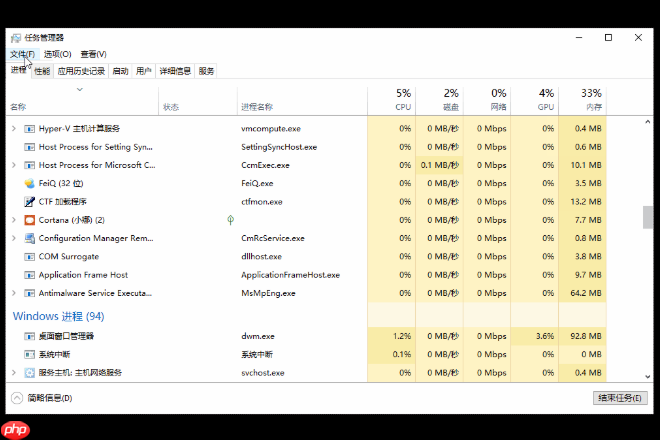Sort by the 网络 column header
The height and width of the screenshot is (440, 660).
coord(487,100)
